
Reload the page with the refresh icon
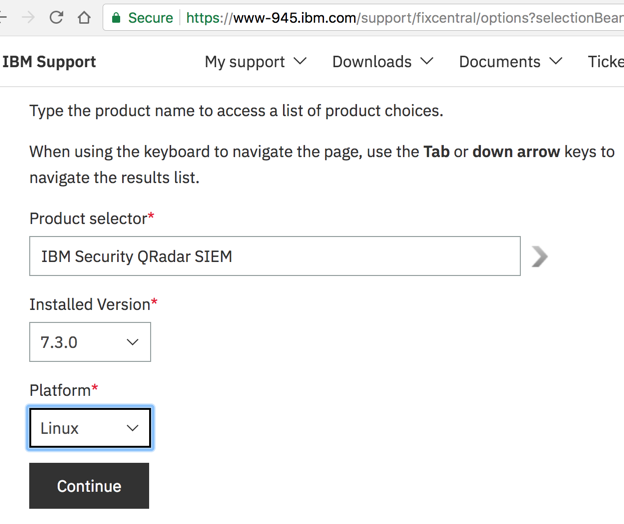[x=56, y=17]
